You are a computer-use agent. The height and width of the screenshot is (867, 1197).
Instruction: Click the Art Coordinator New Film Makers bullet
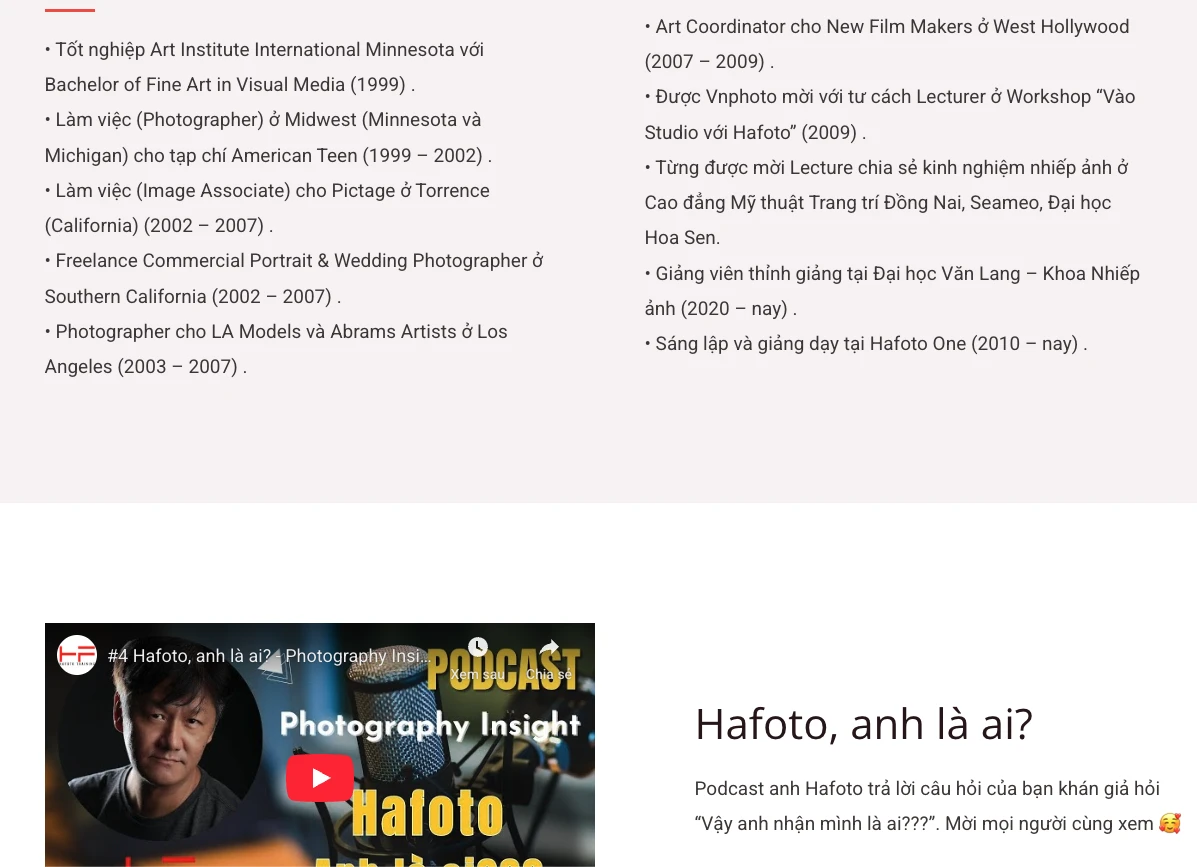886,44
